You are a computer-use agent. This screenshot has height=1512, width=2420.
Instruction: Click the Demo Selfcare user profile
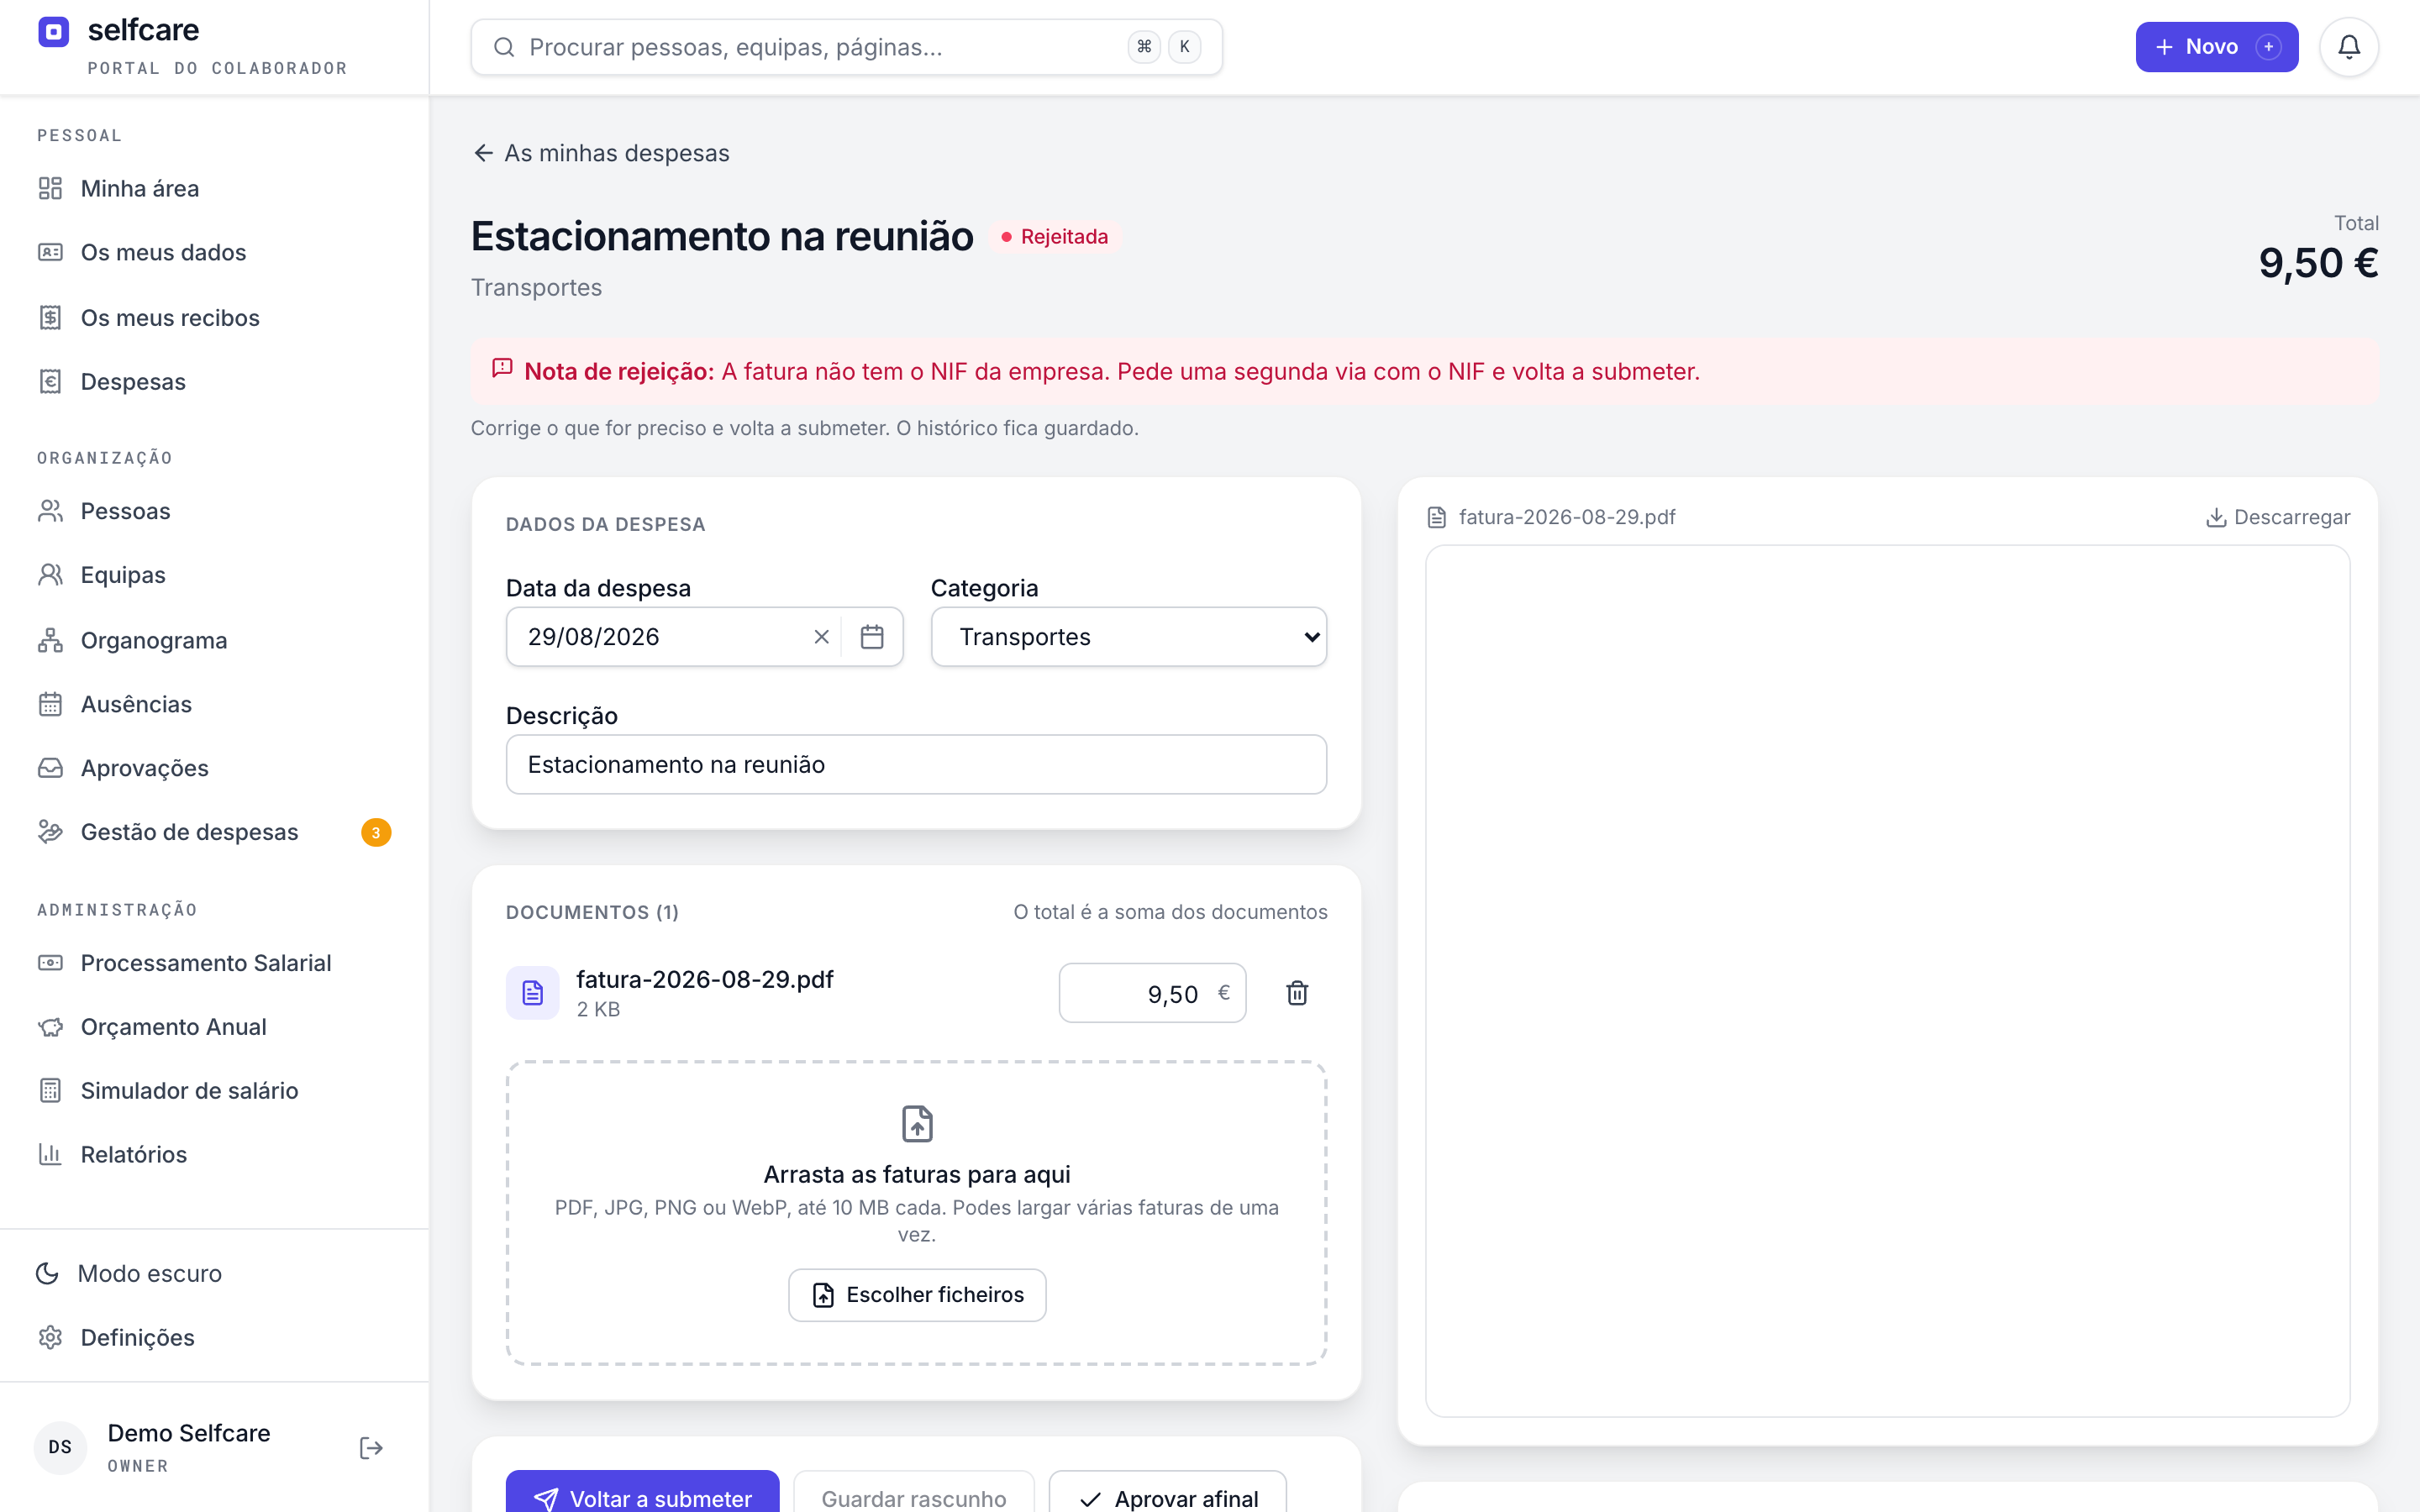(x=188, y=1447)
